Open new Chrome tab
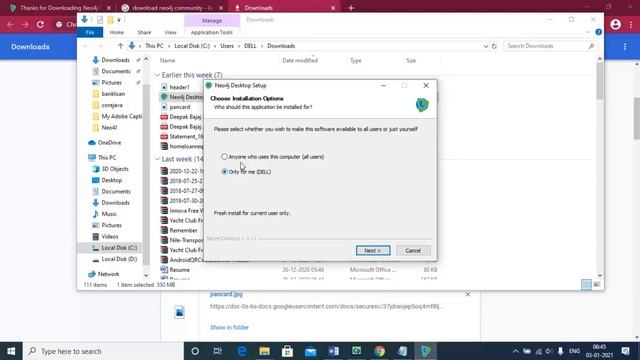This screenshot has height=360, width=640. tap(351, 8)
